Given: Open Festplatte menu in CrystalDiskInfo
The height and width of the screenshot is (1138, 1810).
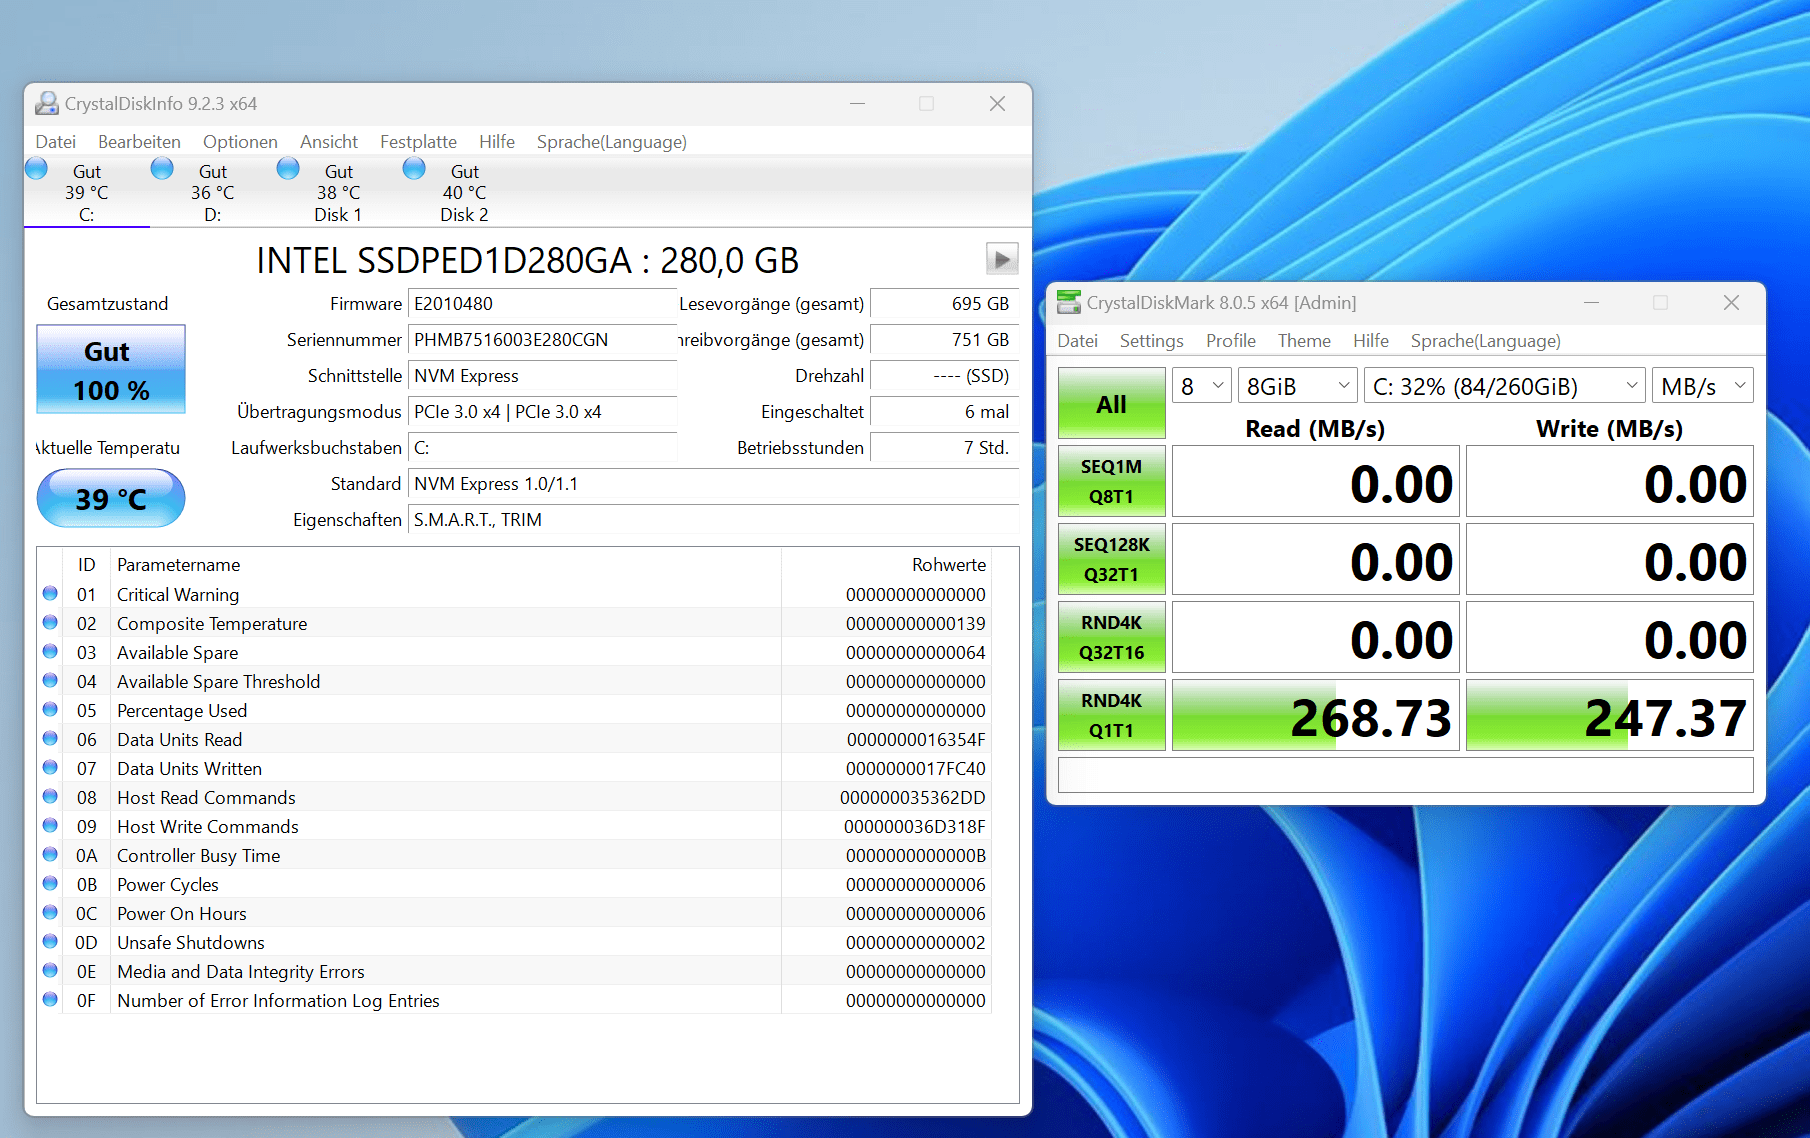Looking at the screenshot, I should [418, 142].
